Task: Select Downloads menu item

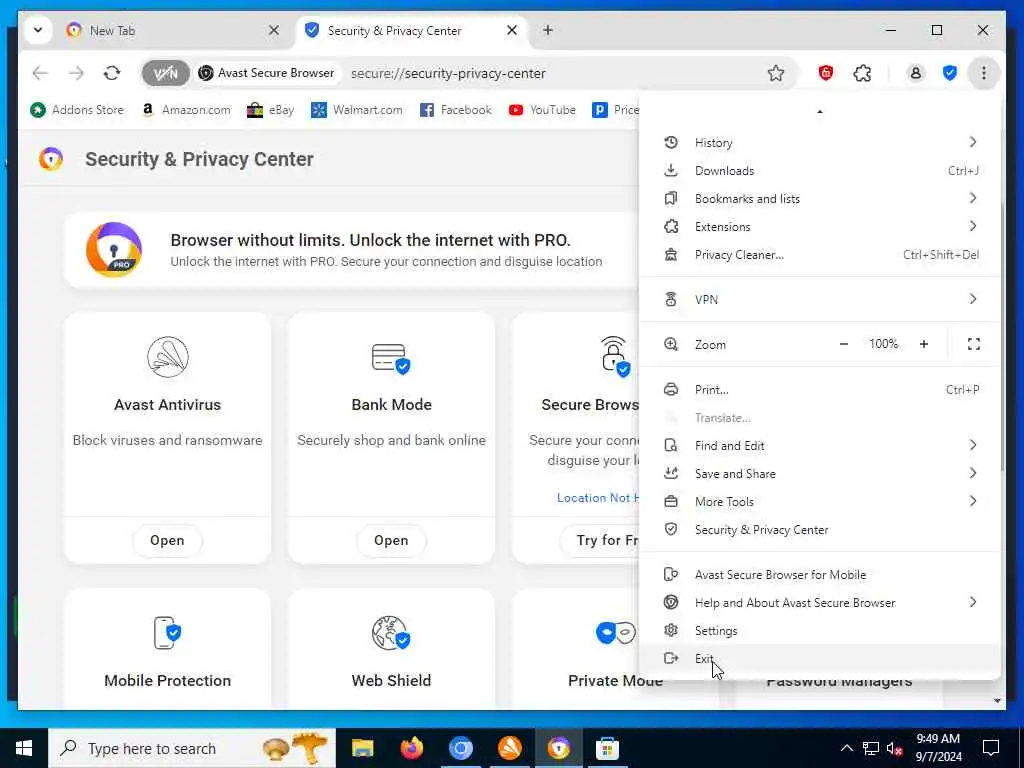Action: click(820, 170)
